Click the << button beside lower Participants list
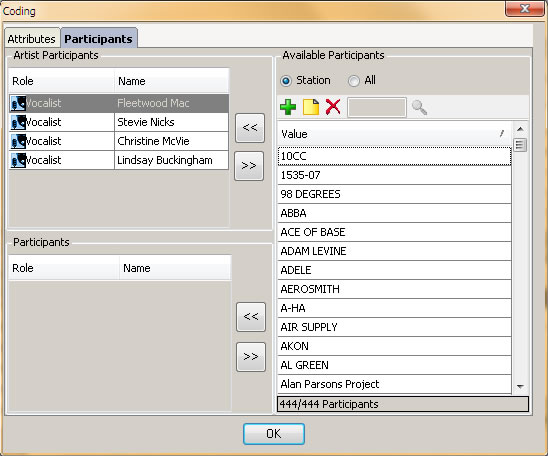The image size is (548, 456). [251, 317]
